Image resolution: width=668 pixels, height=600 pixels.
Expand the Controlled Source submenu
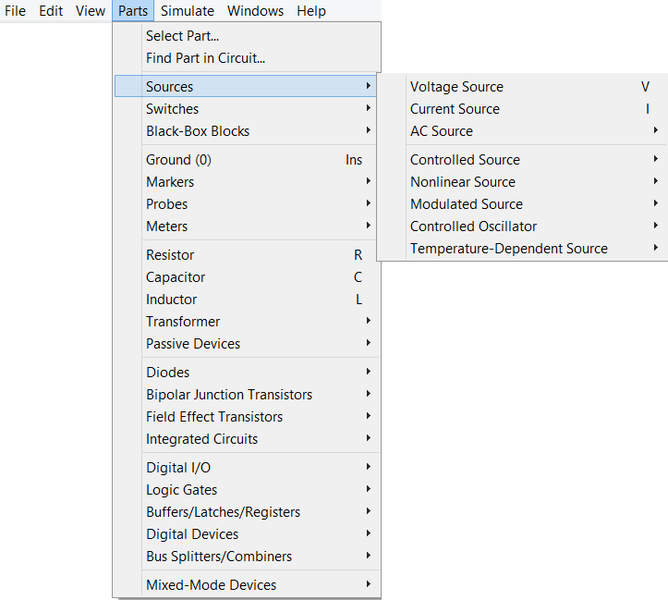point(464,160)
